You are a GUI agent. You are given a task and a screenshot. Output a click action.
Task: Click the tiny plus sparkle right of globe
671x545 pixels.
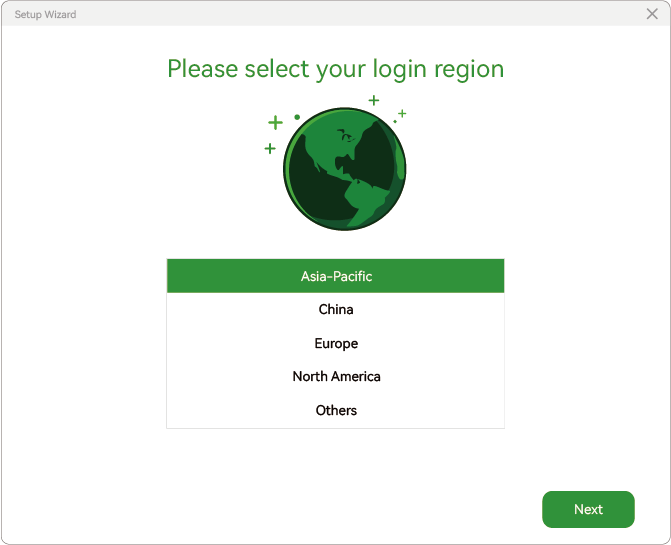pos(402,113)
